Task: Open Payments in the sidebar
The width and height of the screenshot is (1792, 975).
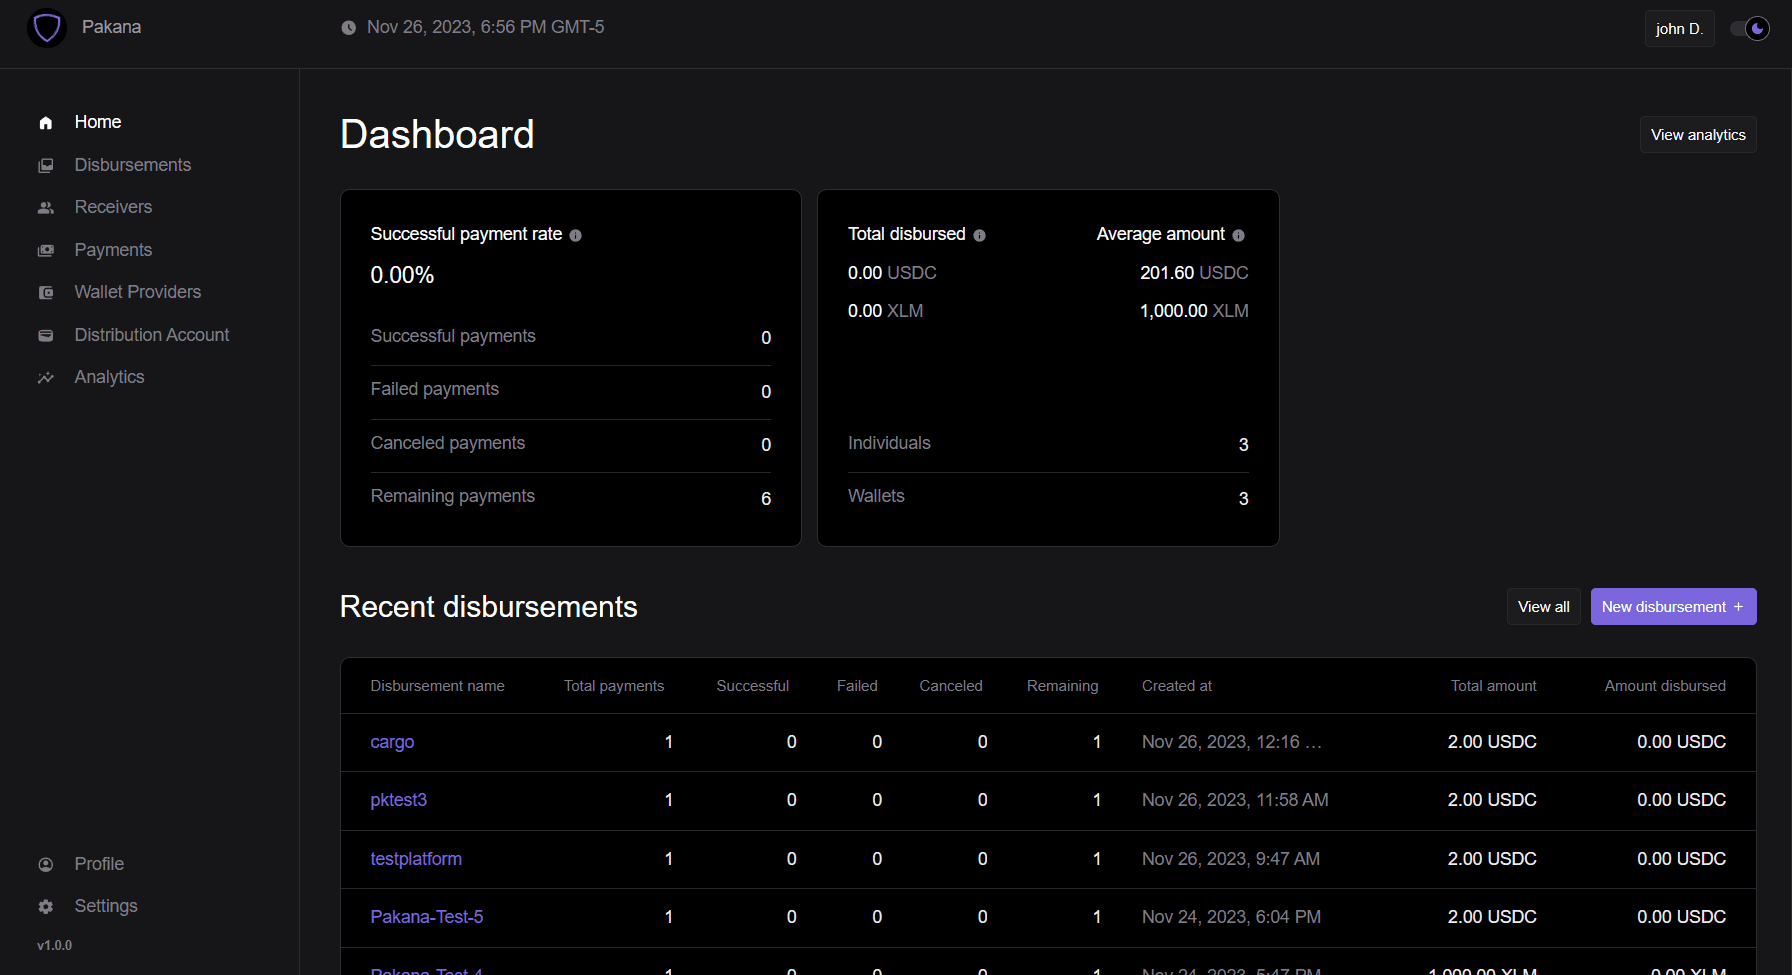Action: [113, 250]
